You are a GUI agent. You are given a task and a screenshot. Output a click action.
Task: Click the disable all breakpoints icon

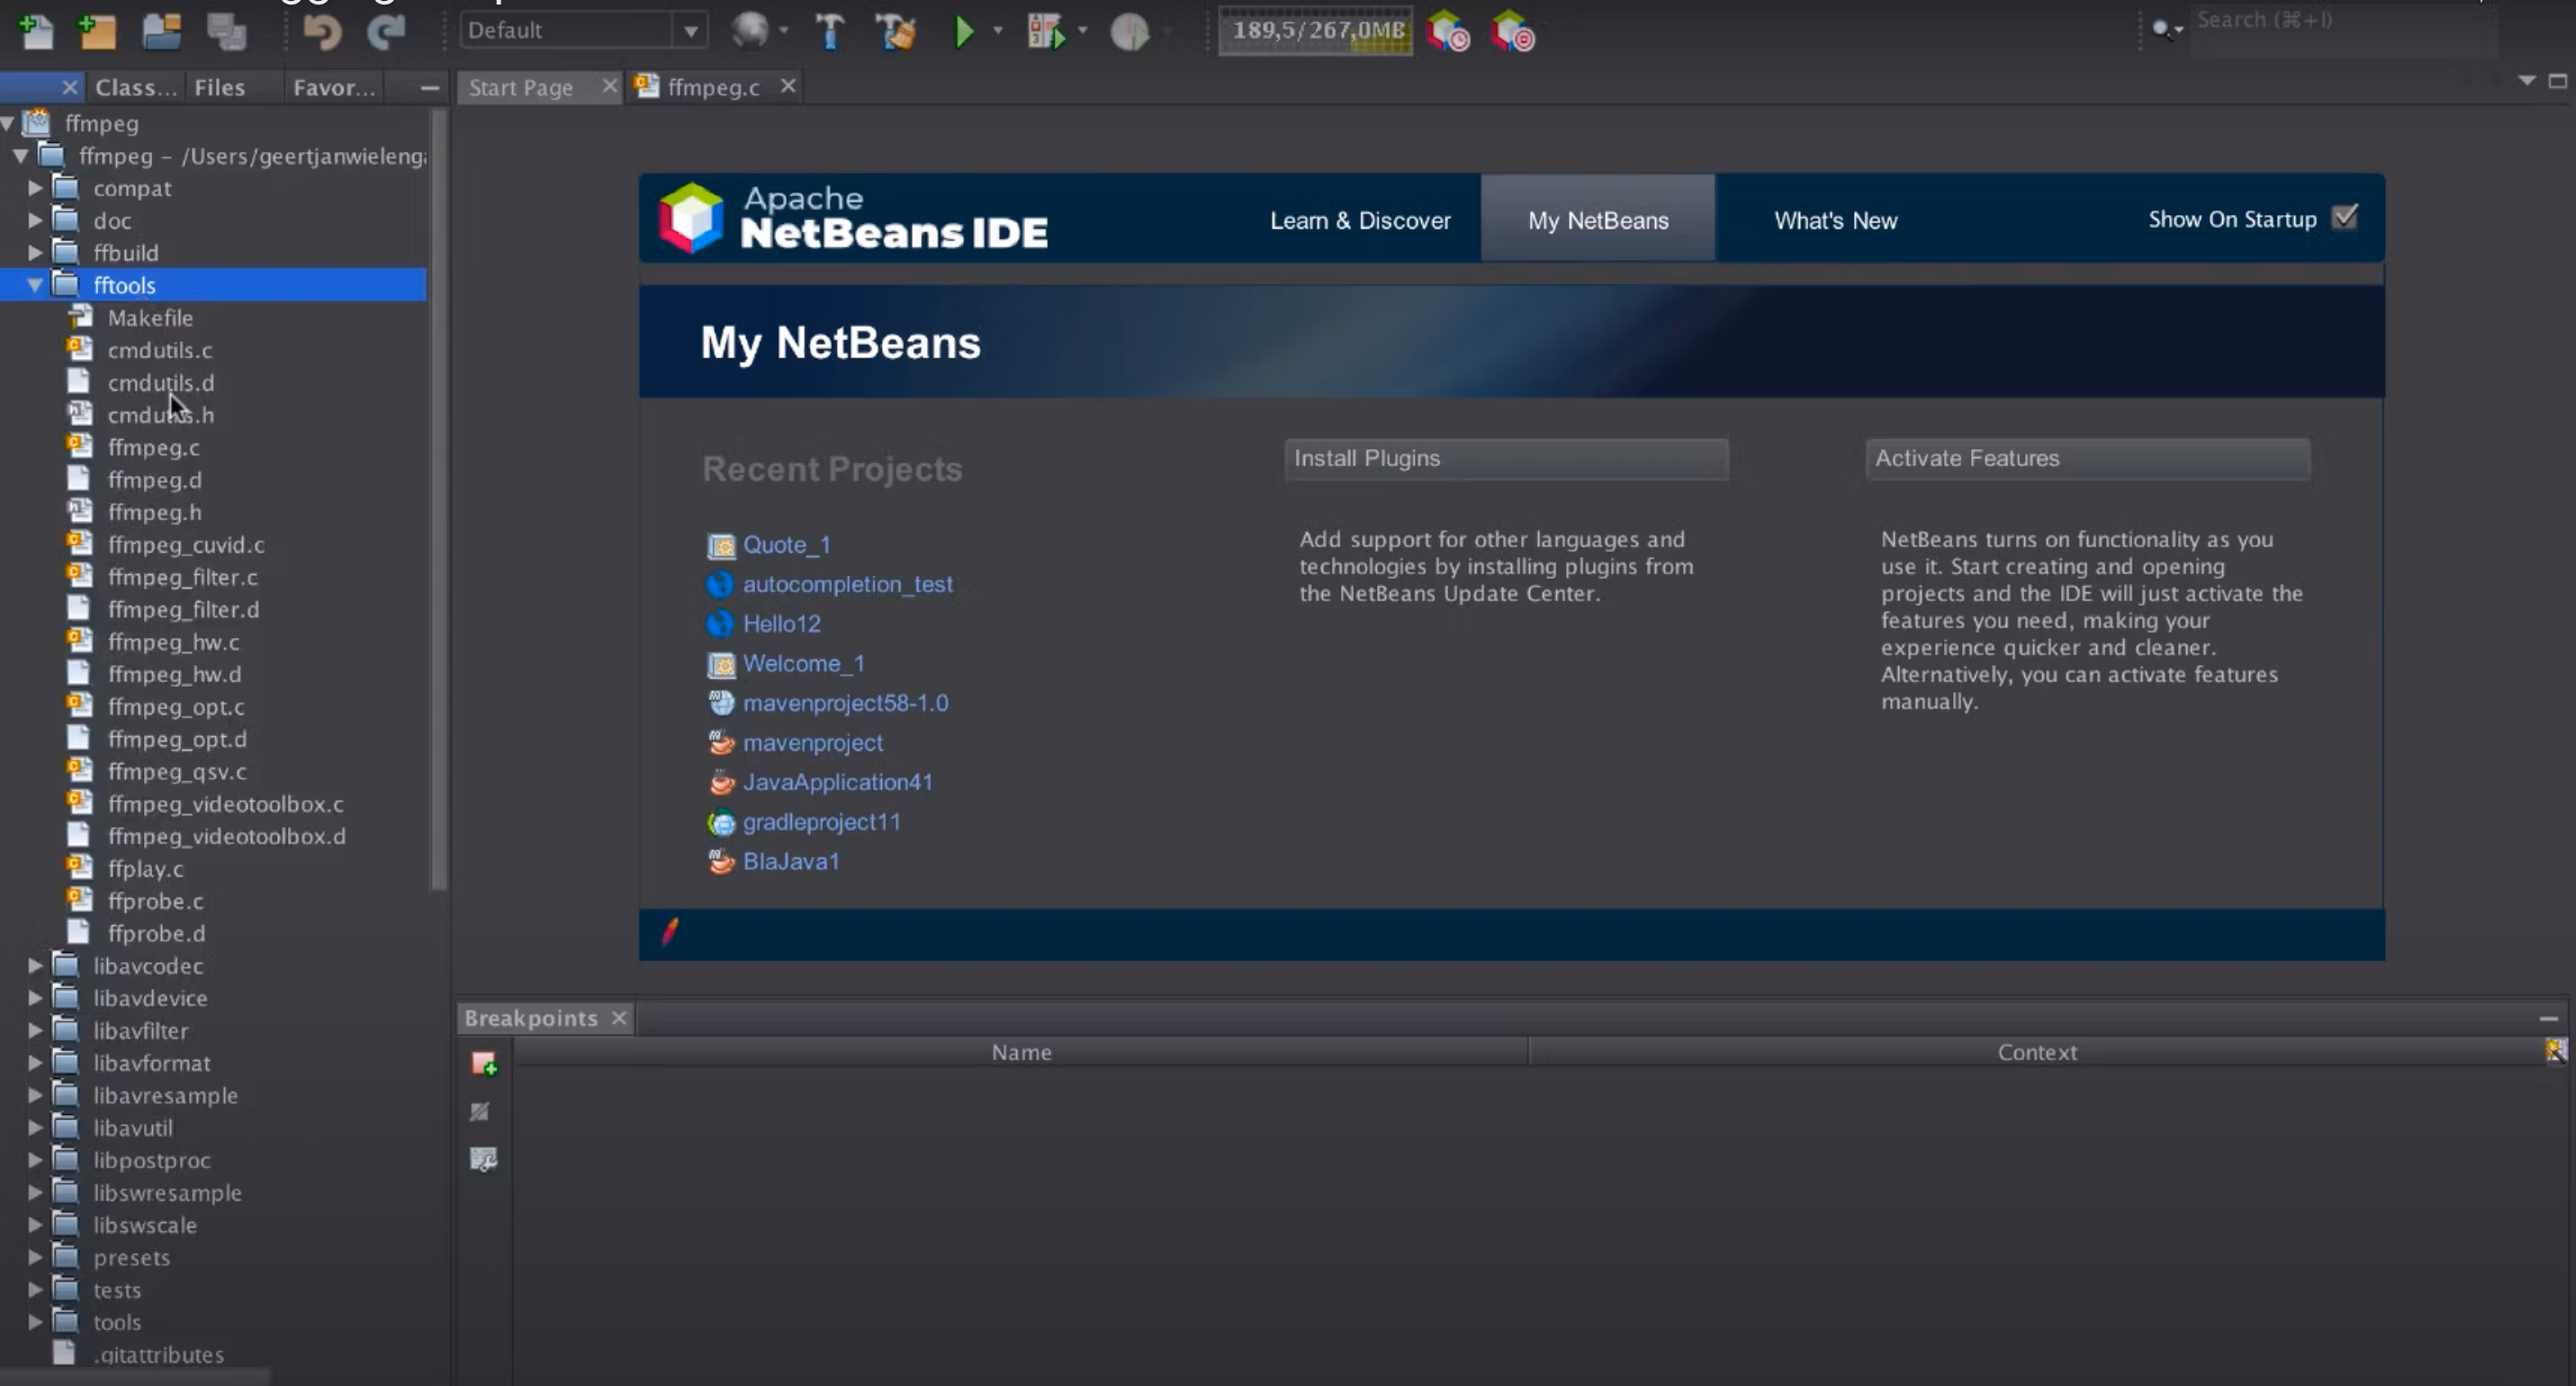coord(480,1111)
